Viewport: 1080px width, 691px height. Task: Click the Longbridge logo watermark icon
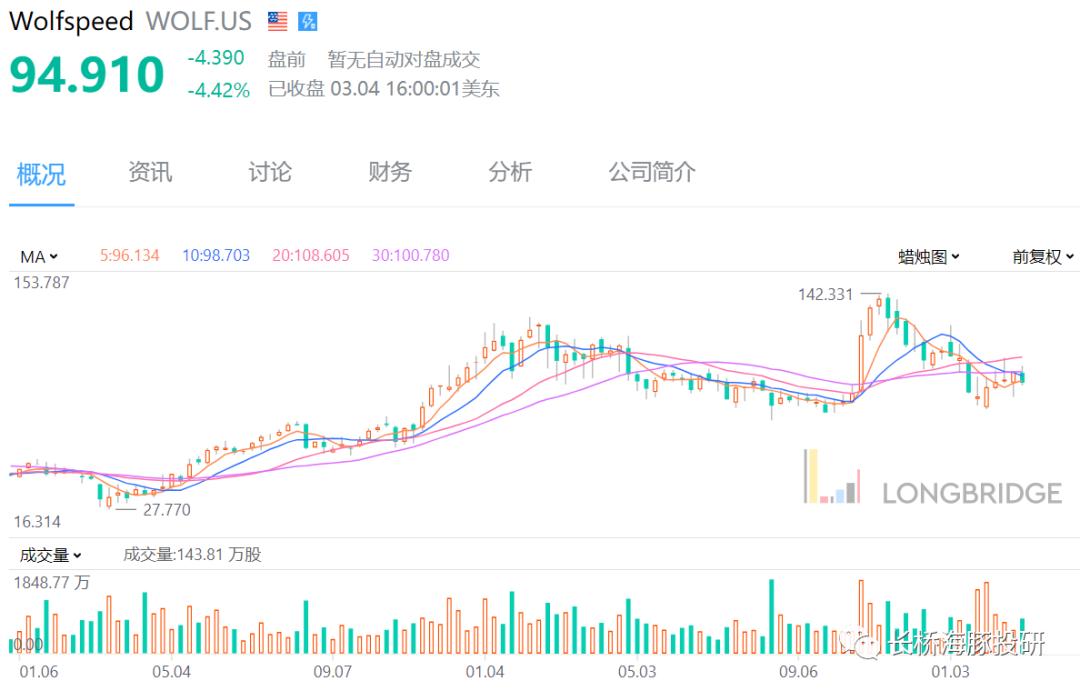pos(832,477)
